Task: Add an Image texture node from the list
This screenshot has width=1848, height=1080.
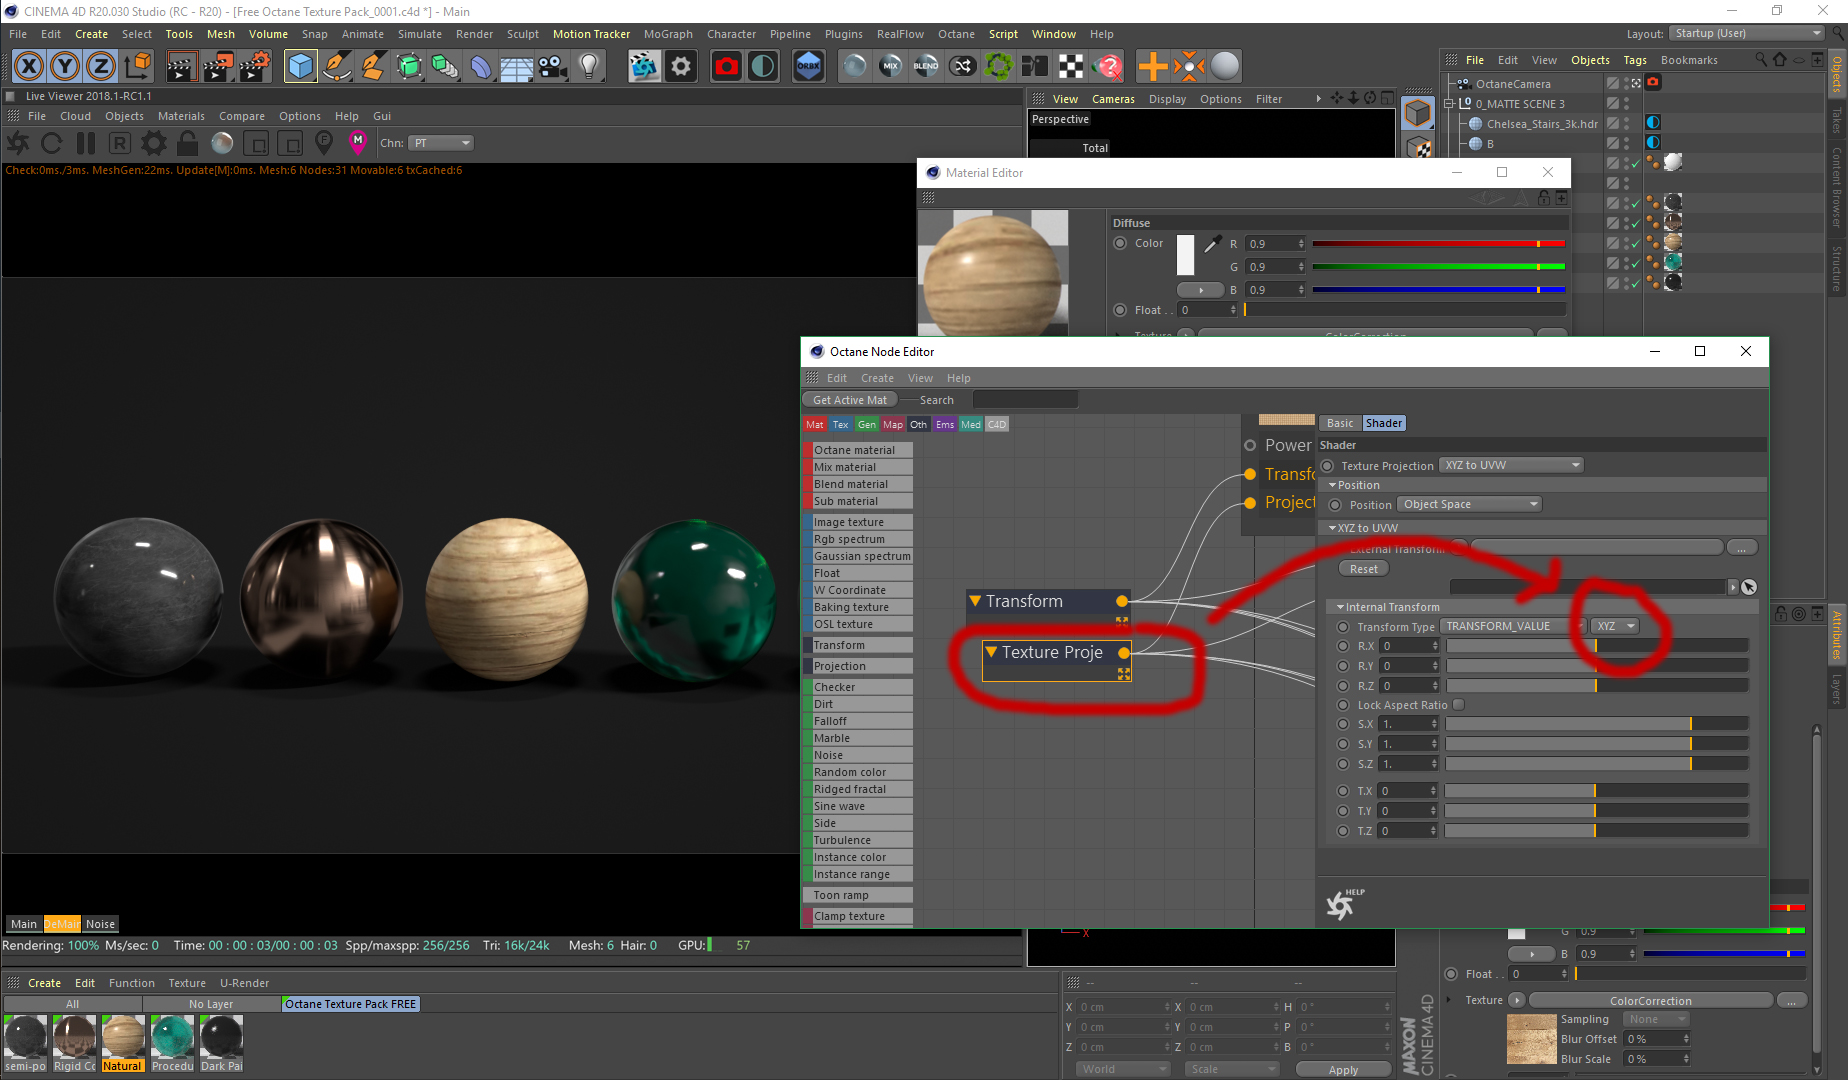Action: pyautogui.click(x=857, y=522)
